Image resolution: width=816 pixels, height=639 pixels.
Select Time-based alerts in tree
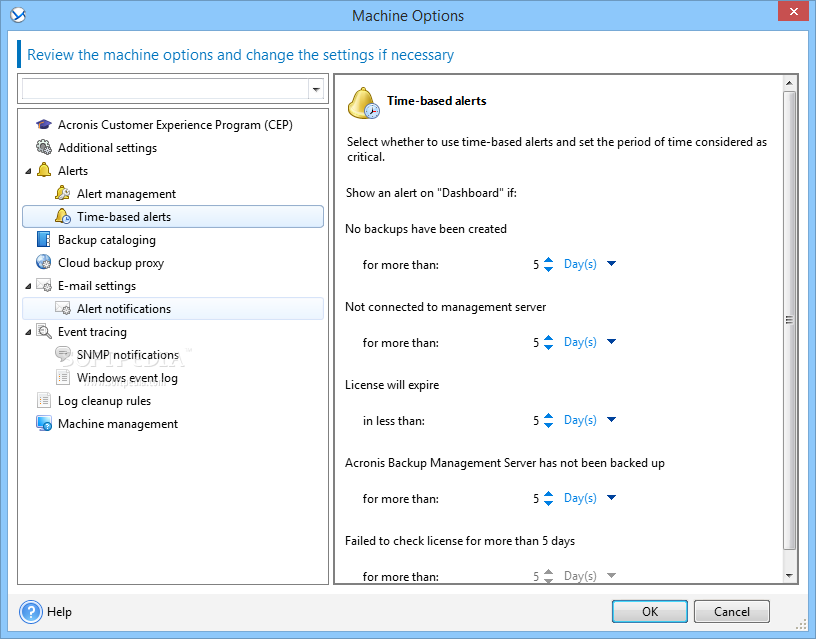click(x=173, y=216)
